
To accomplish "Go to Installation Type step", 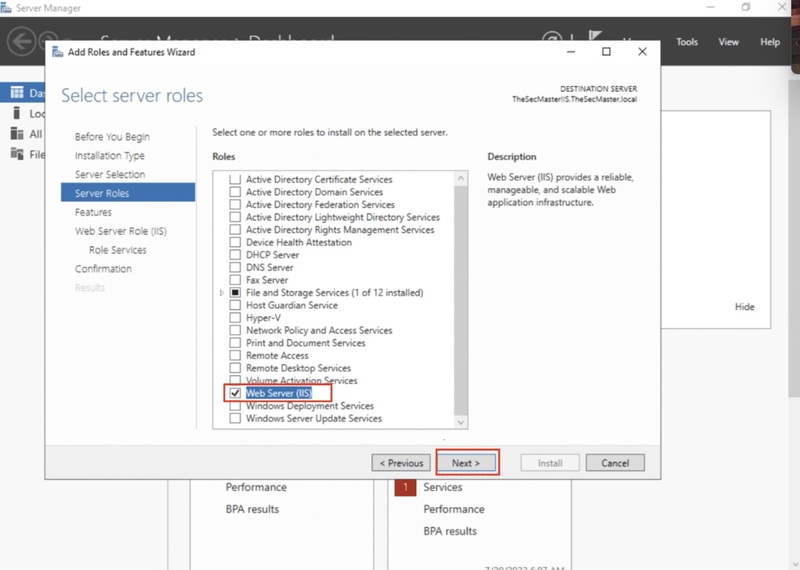I will pyautogui.click(x=110, y=156).
